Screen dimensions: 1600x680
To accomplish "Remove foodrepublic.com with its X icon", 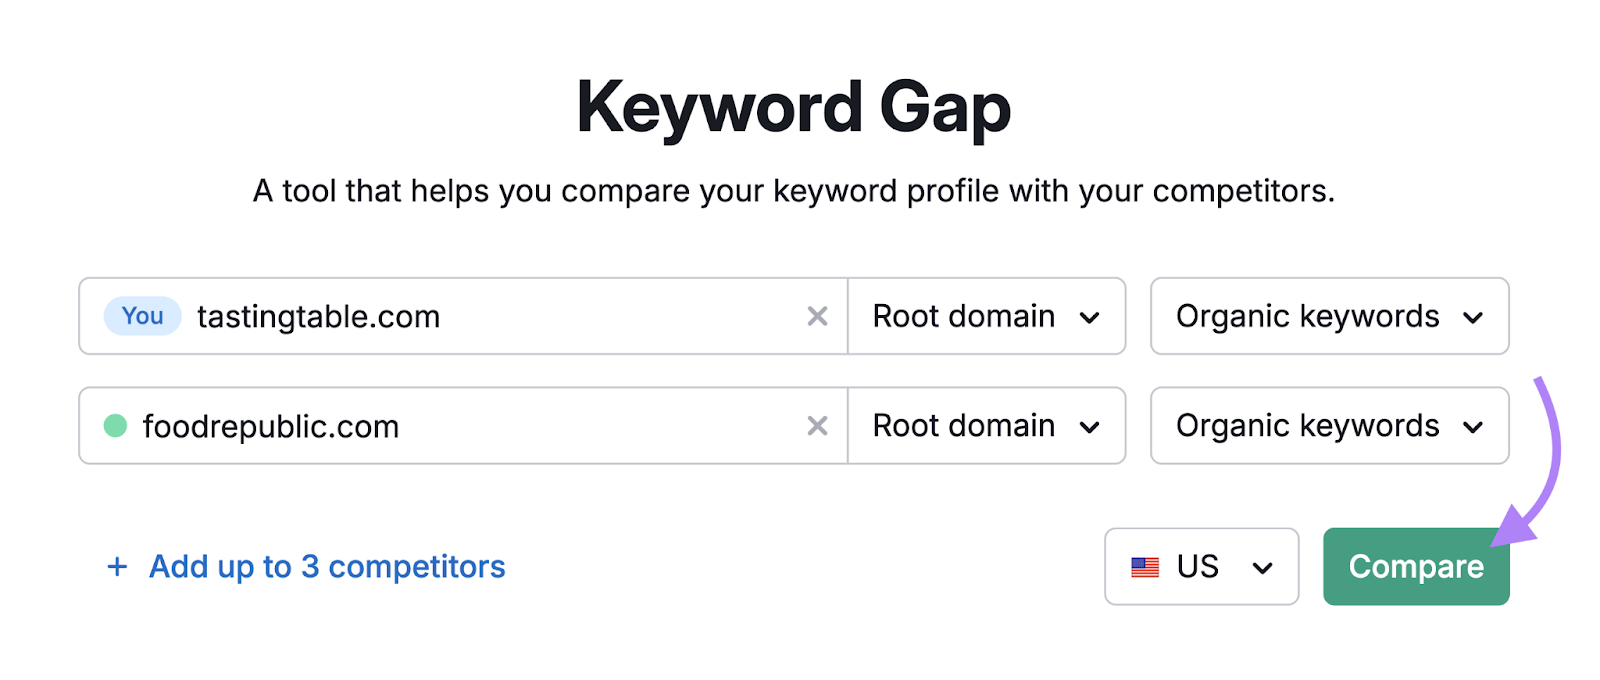I will coord(818,426).
